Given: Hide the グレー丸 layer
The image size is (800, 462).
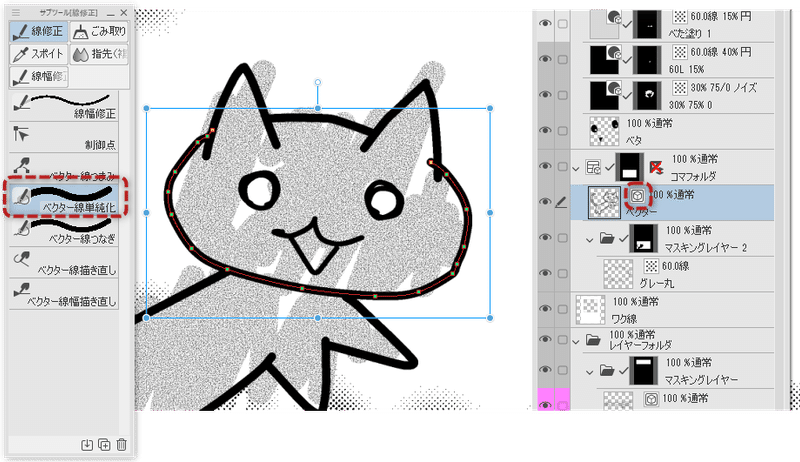Looking at the screenshot, I should [545, 273].
